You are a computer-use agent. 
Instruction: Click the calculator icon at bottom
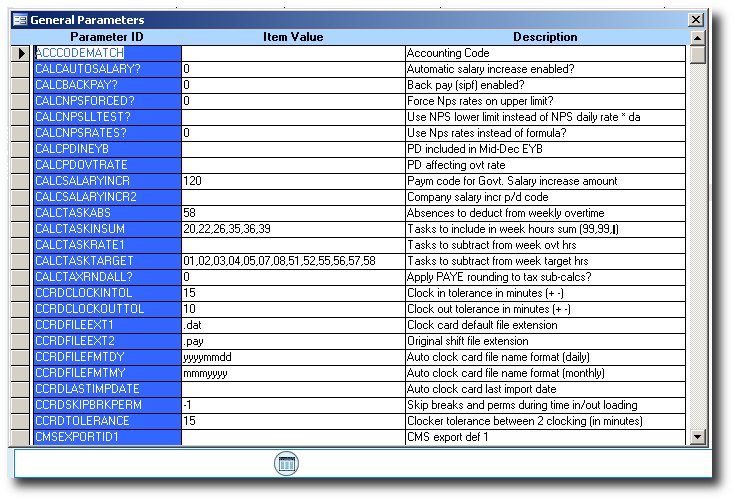[x=286, y=463]
